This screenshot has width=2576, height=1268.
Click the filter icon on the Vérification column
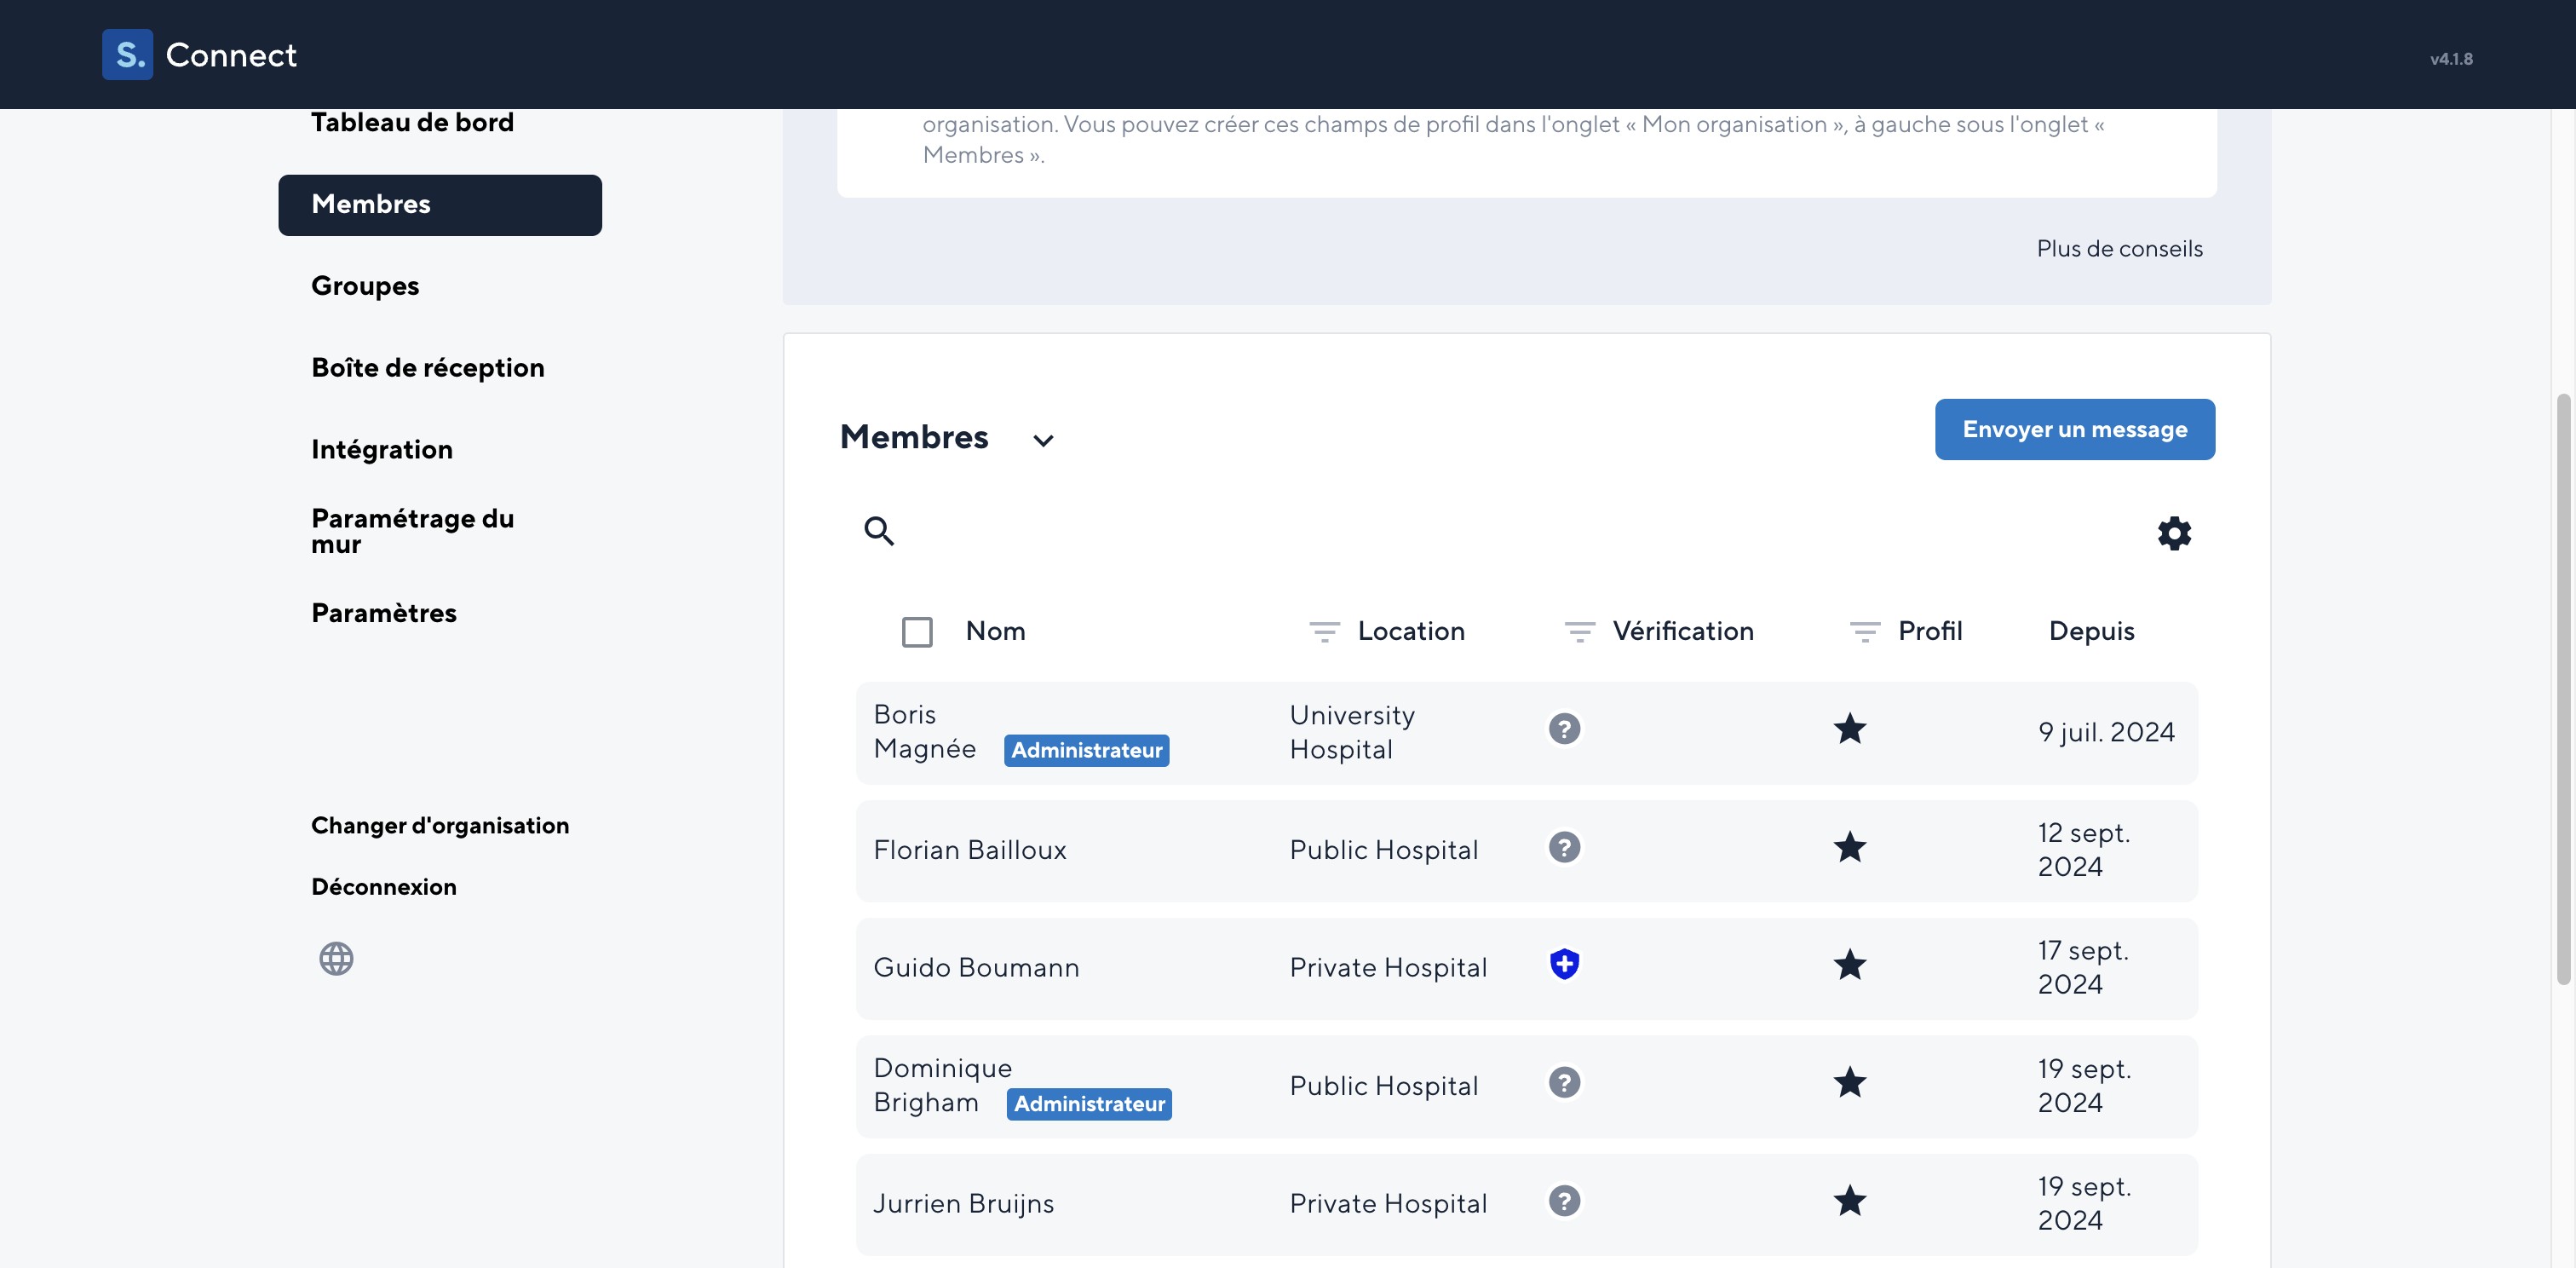coord(1579,631)
